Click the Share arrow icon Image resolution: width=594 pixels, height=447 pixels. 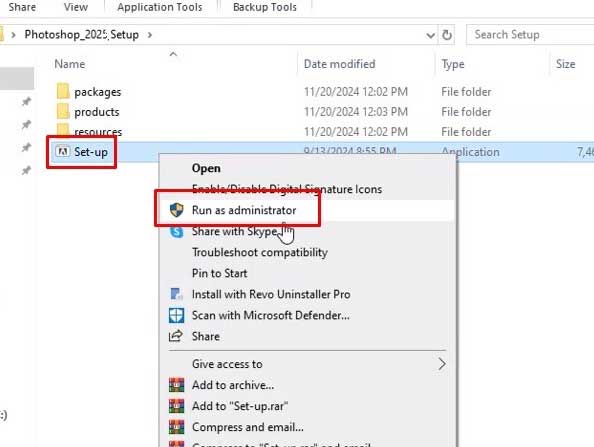176,336
